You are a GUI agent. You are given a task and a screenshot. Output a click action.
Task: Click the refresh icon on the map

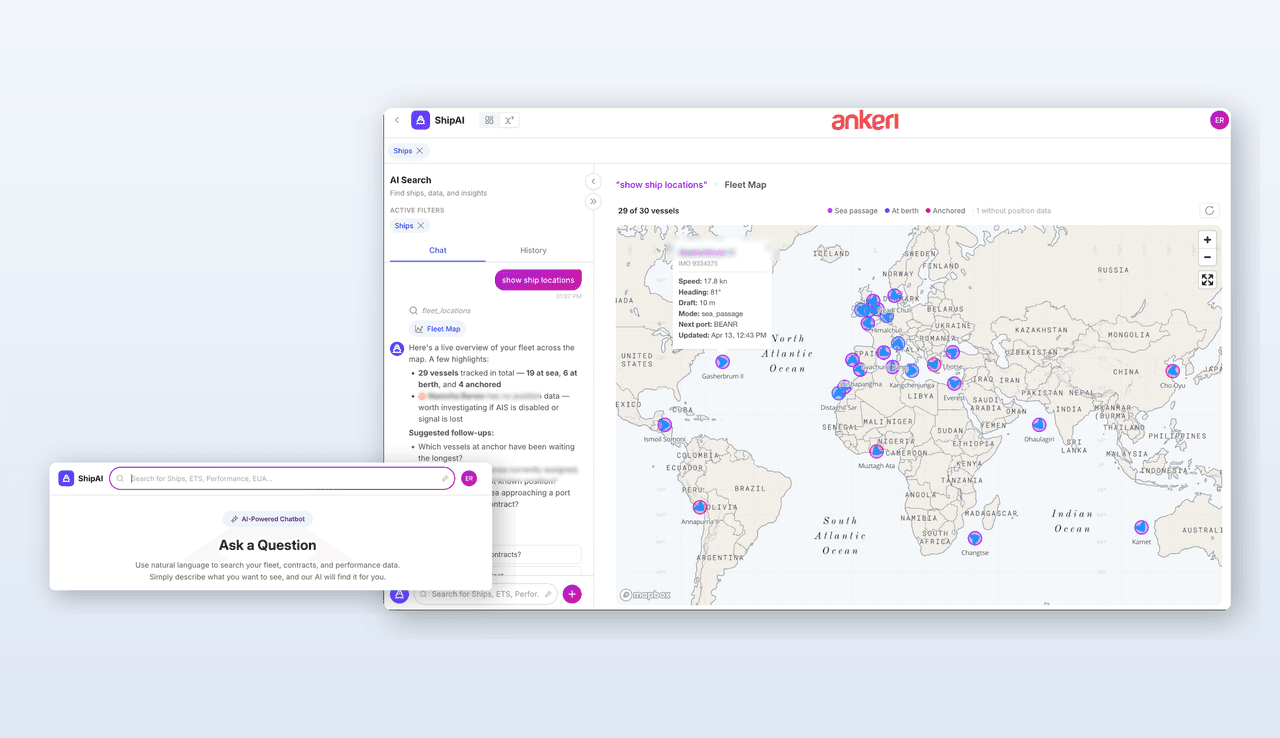pos(1208,210)
